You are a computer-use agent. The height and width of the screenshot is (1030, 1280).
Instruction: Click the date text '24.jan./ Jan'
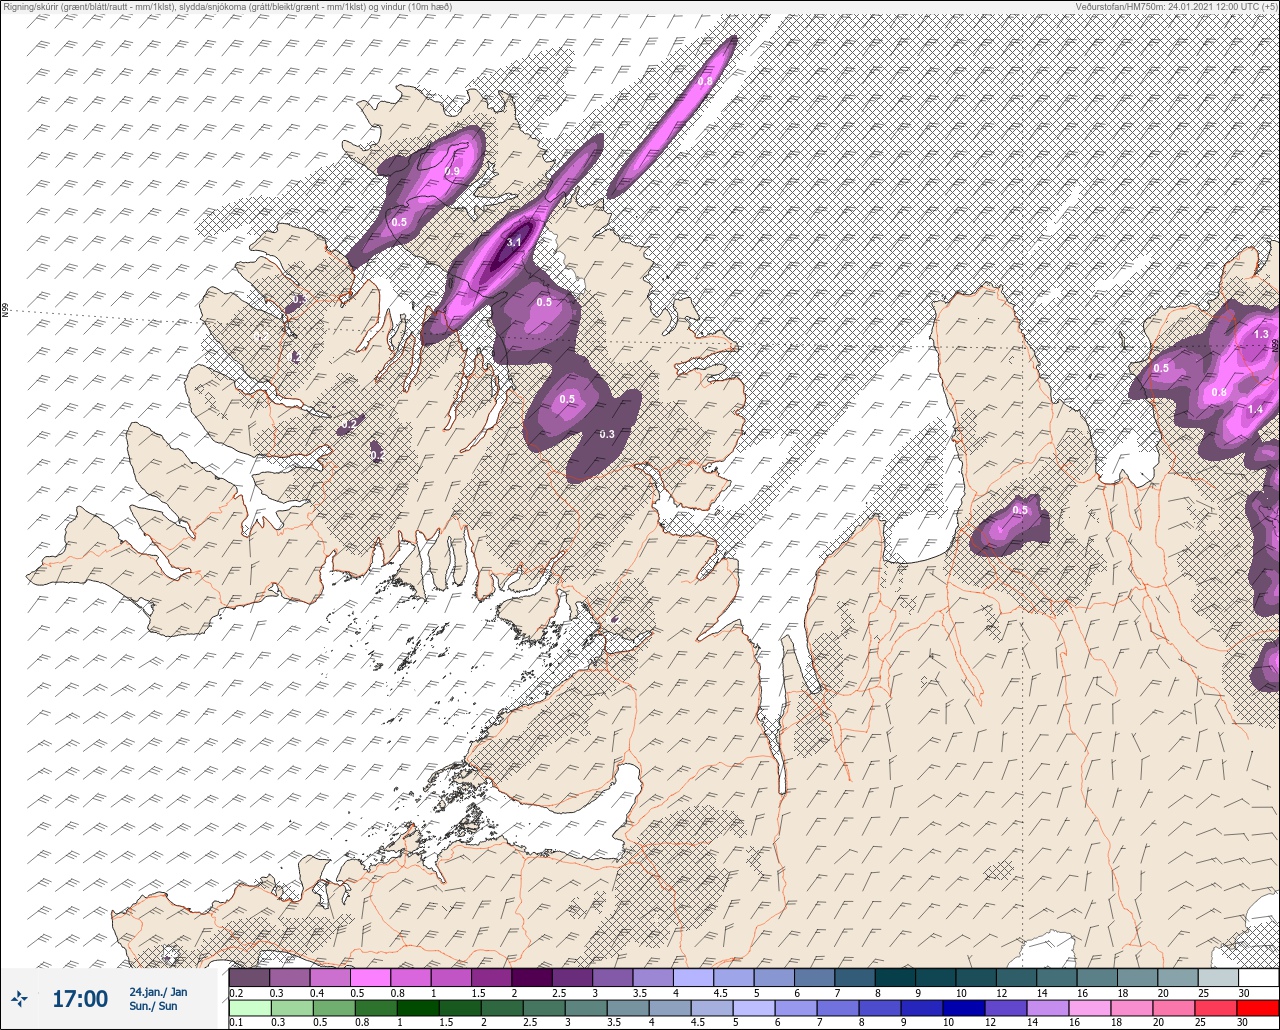click(158, 991)
